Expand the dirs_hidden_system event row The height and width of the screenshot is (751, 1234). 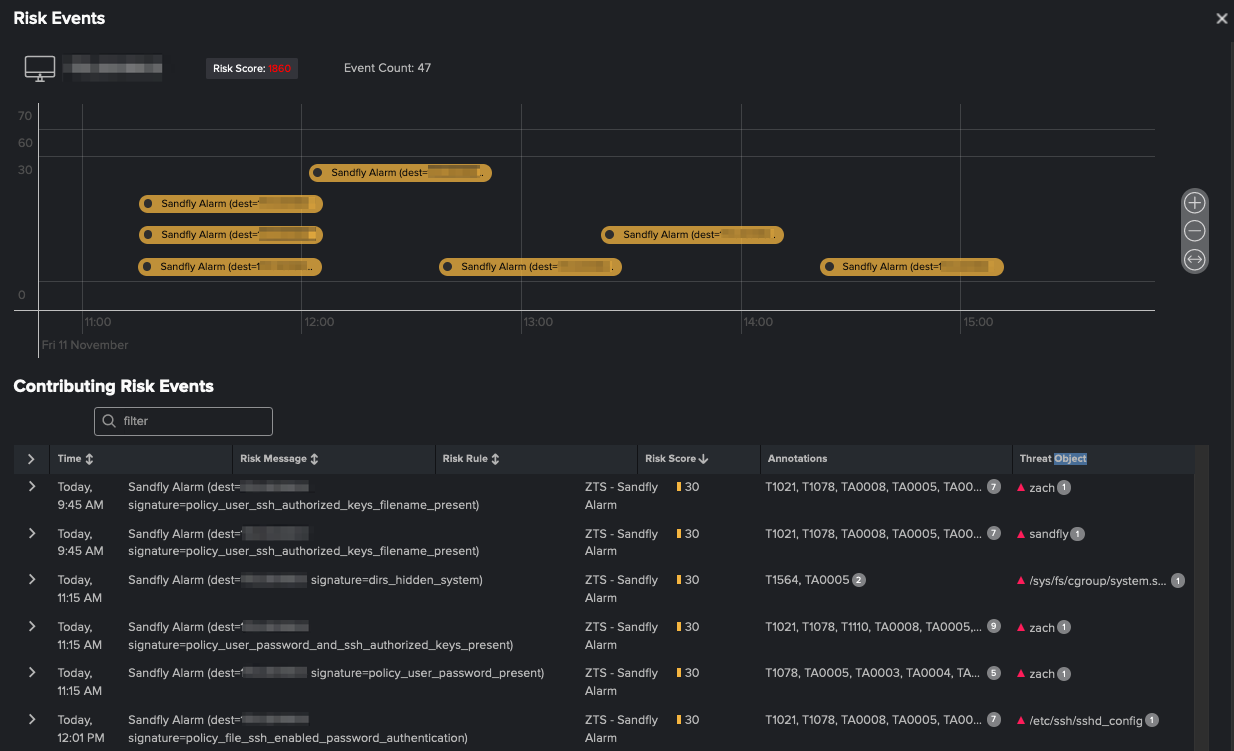[x=31, y=580]
